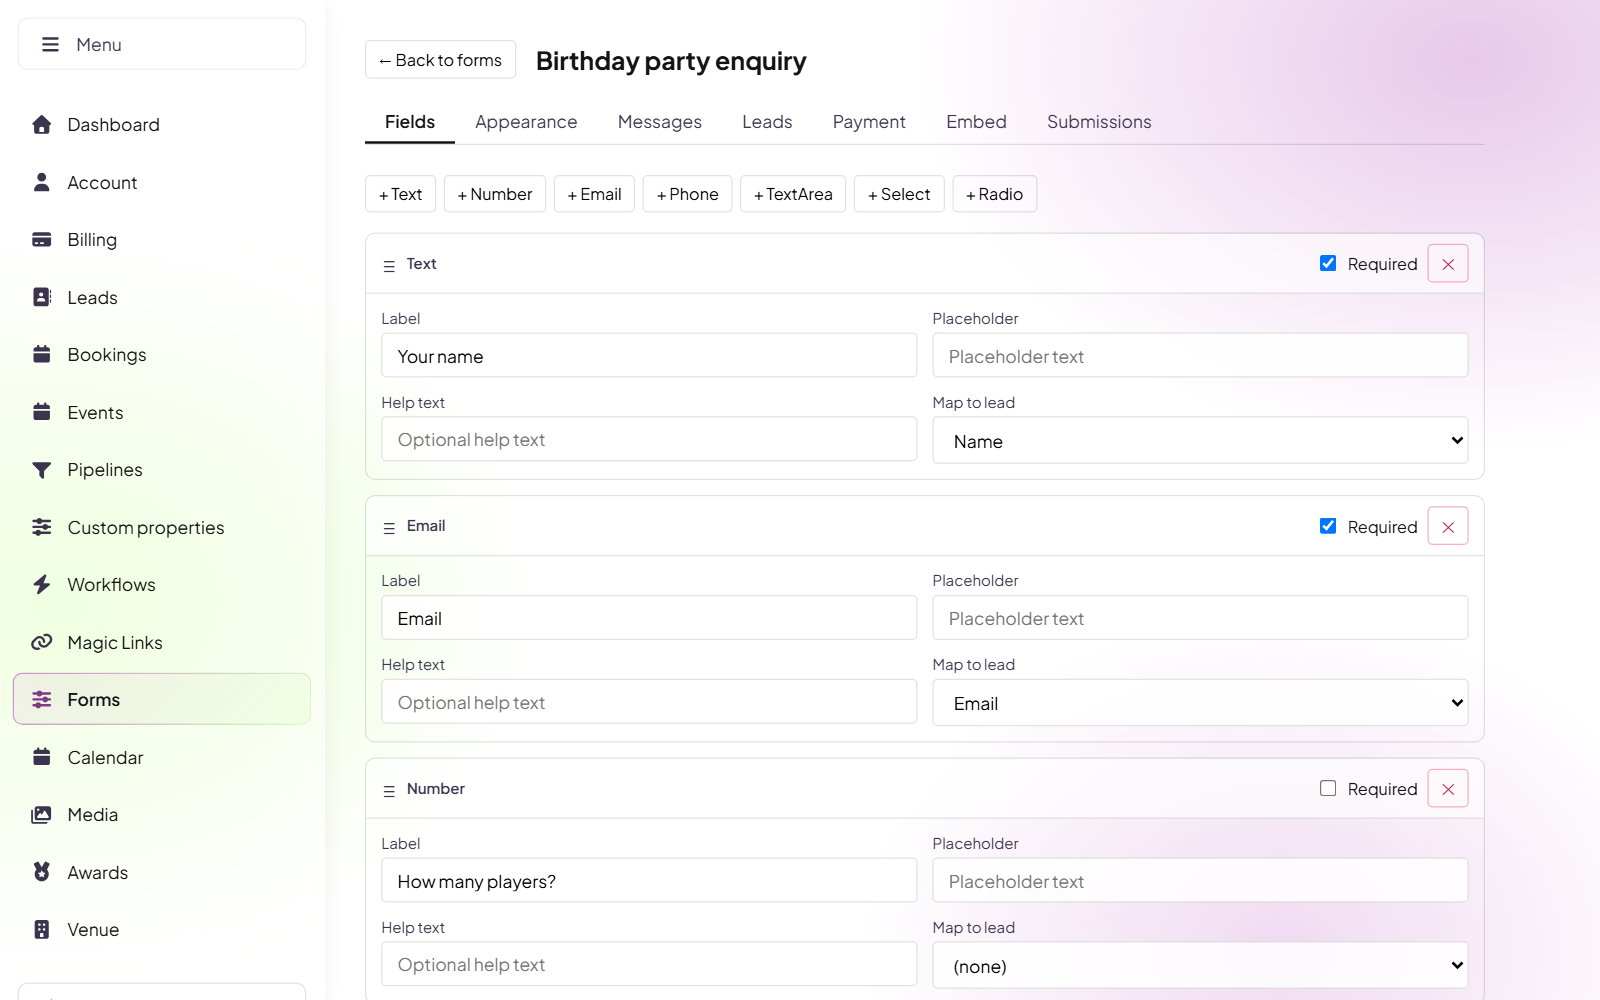Screen dimensions: 1600x1000
Task: Click the Custom properties sliders icon
Action: (41, 527)
